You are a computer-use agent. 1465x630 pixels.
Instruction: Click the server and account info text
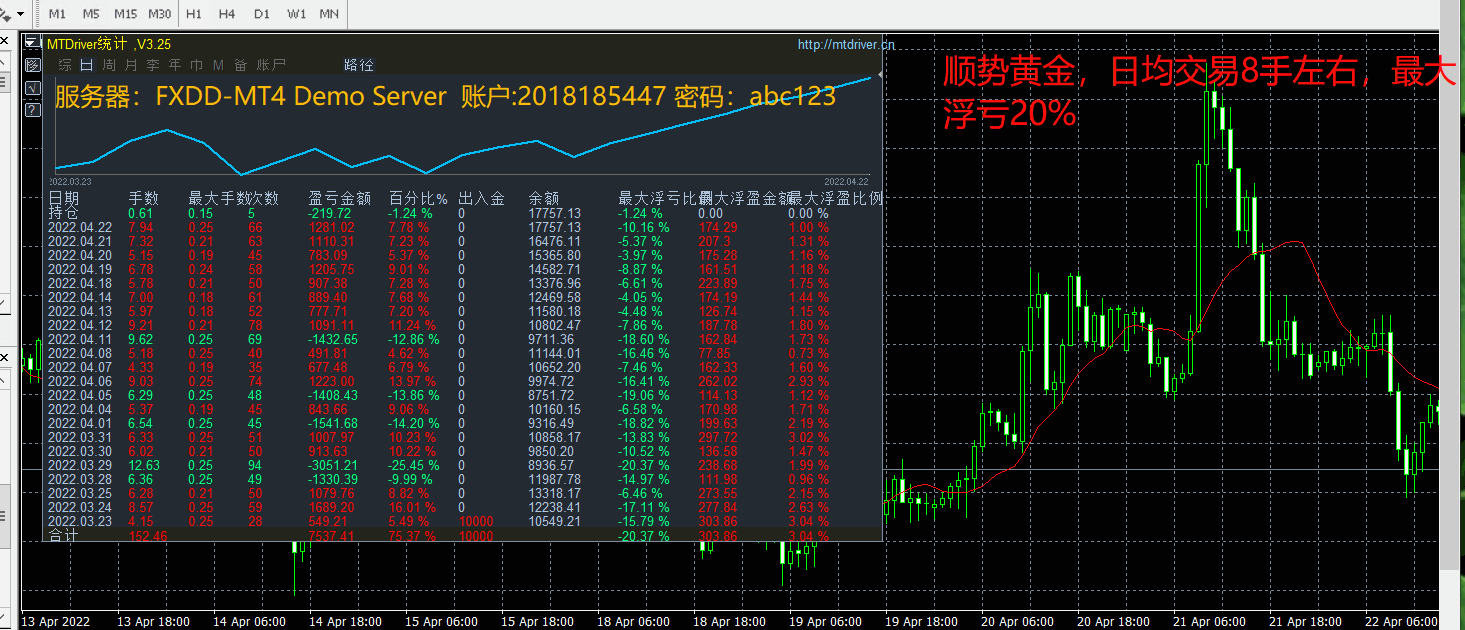click(445, 97)
